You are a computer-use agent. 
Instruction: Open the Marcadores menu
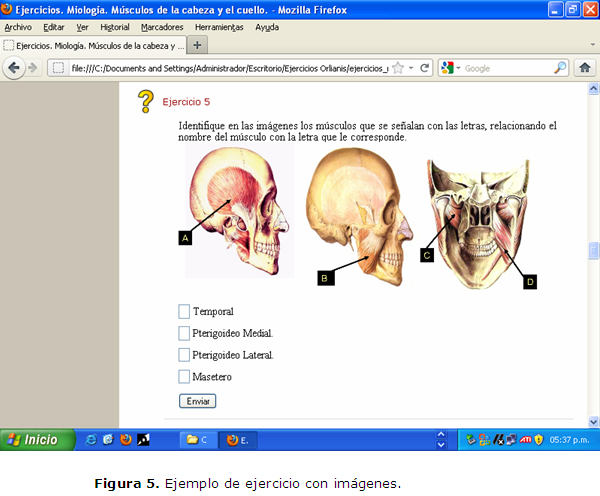pyautogui.click(x=161, y=27)
